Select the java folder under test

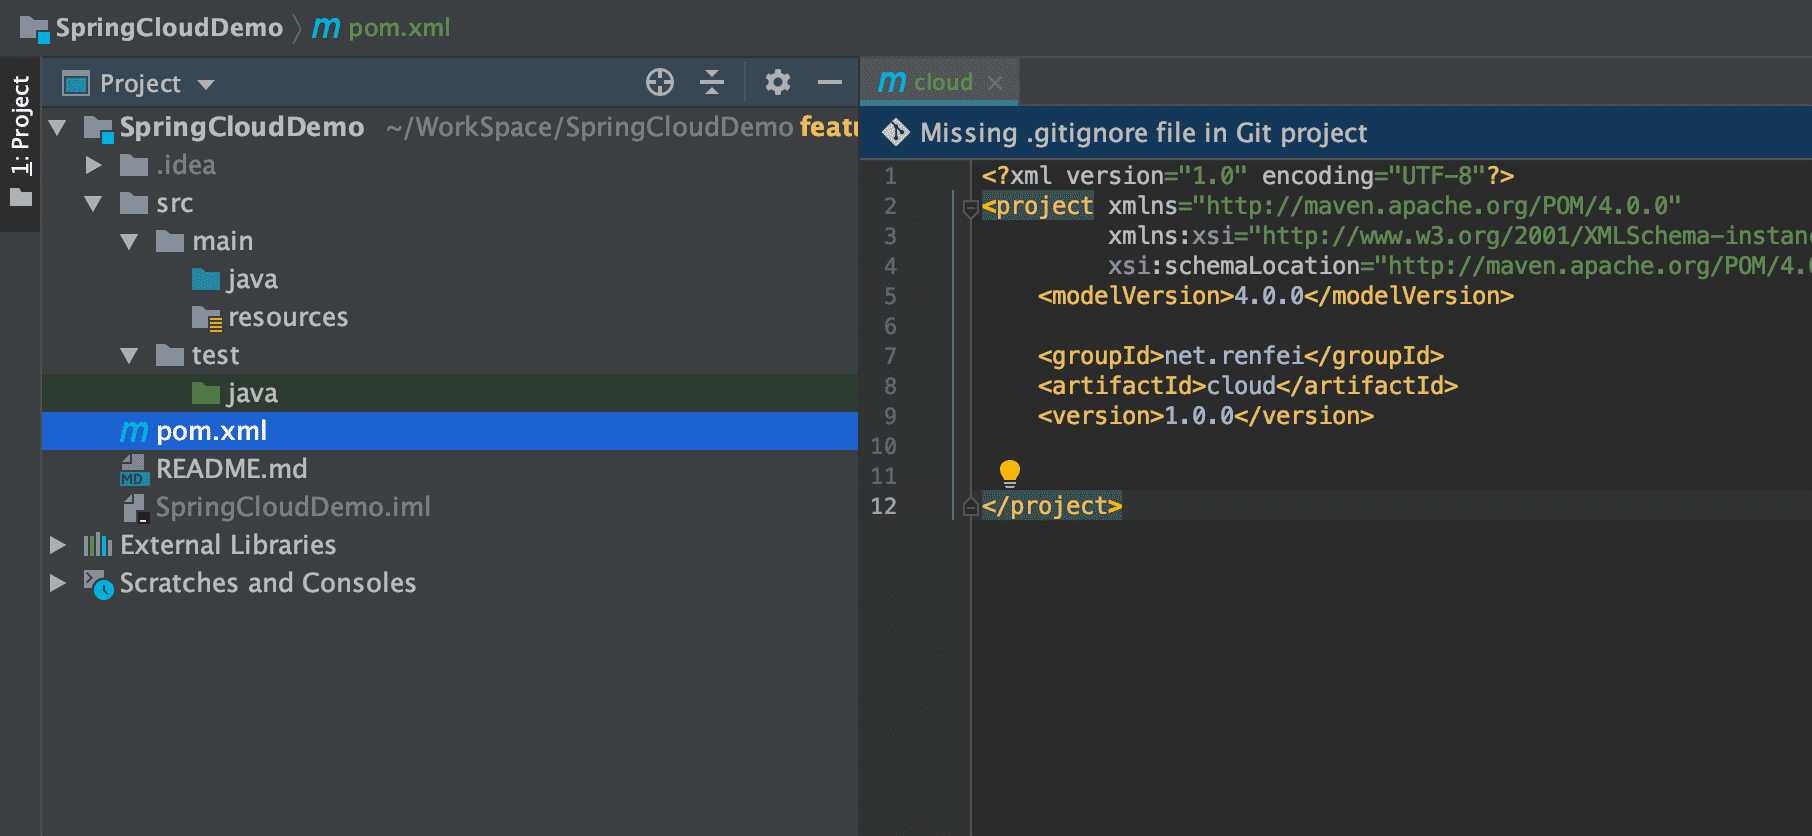click(450, 393)
